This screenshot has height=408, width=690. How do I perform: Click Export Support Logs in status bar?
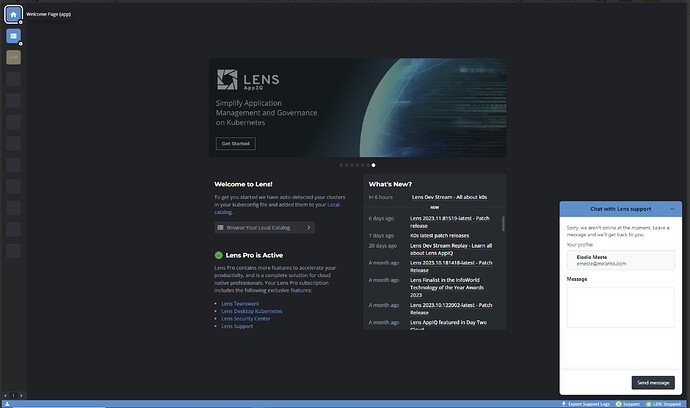click(585, 404)
